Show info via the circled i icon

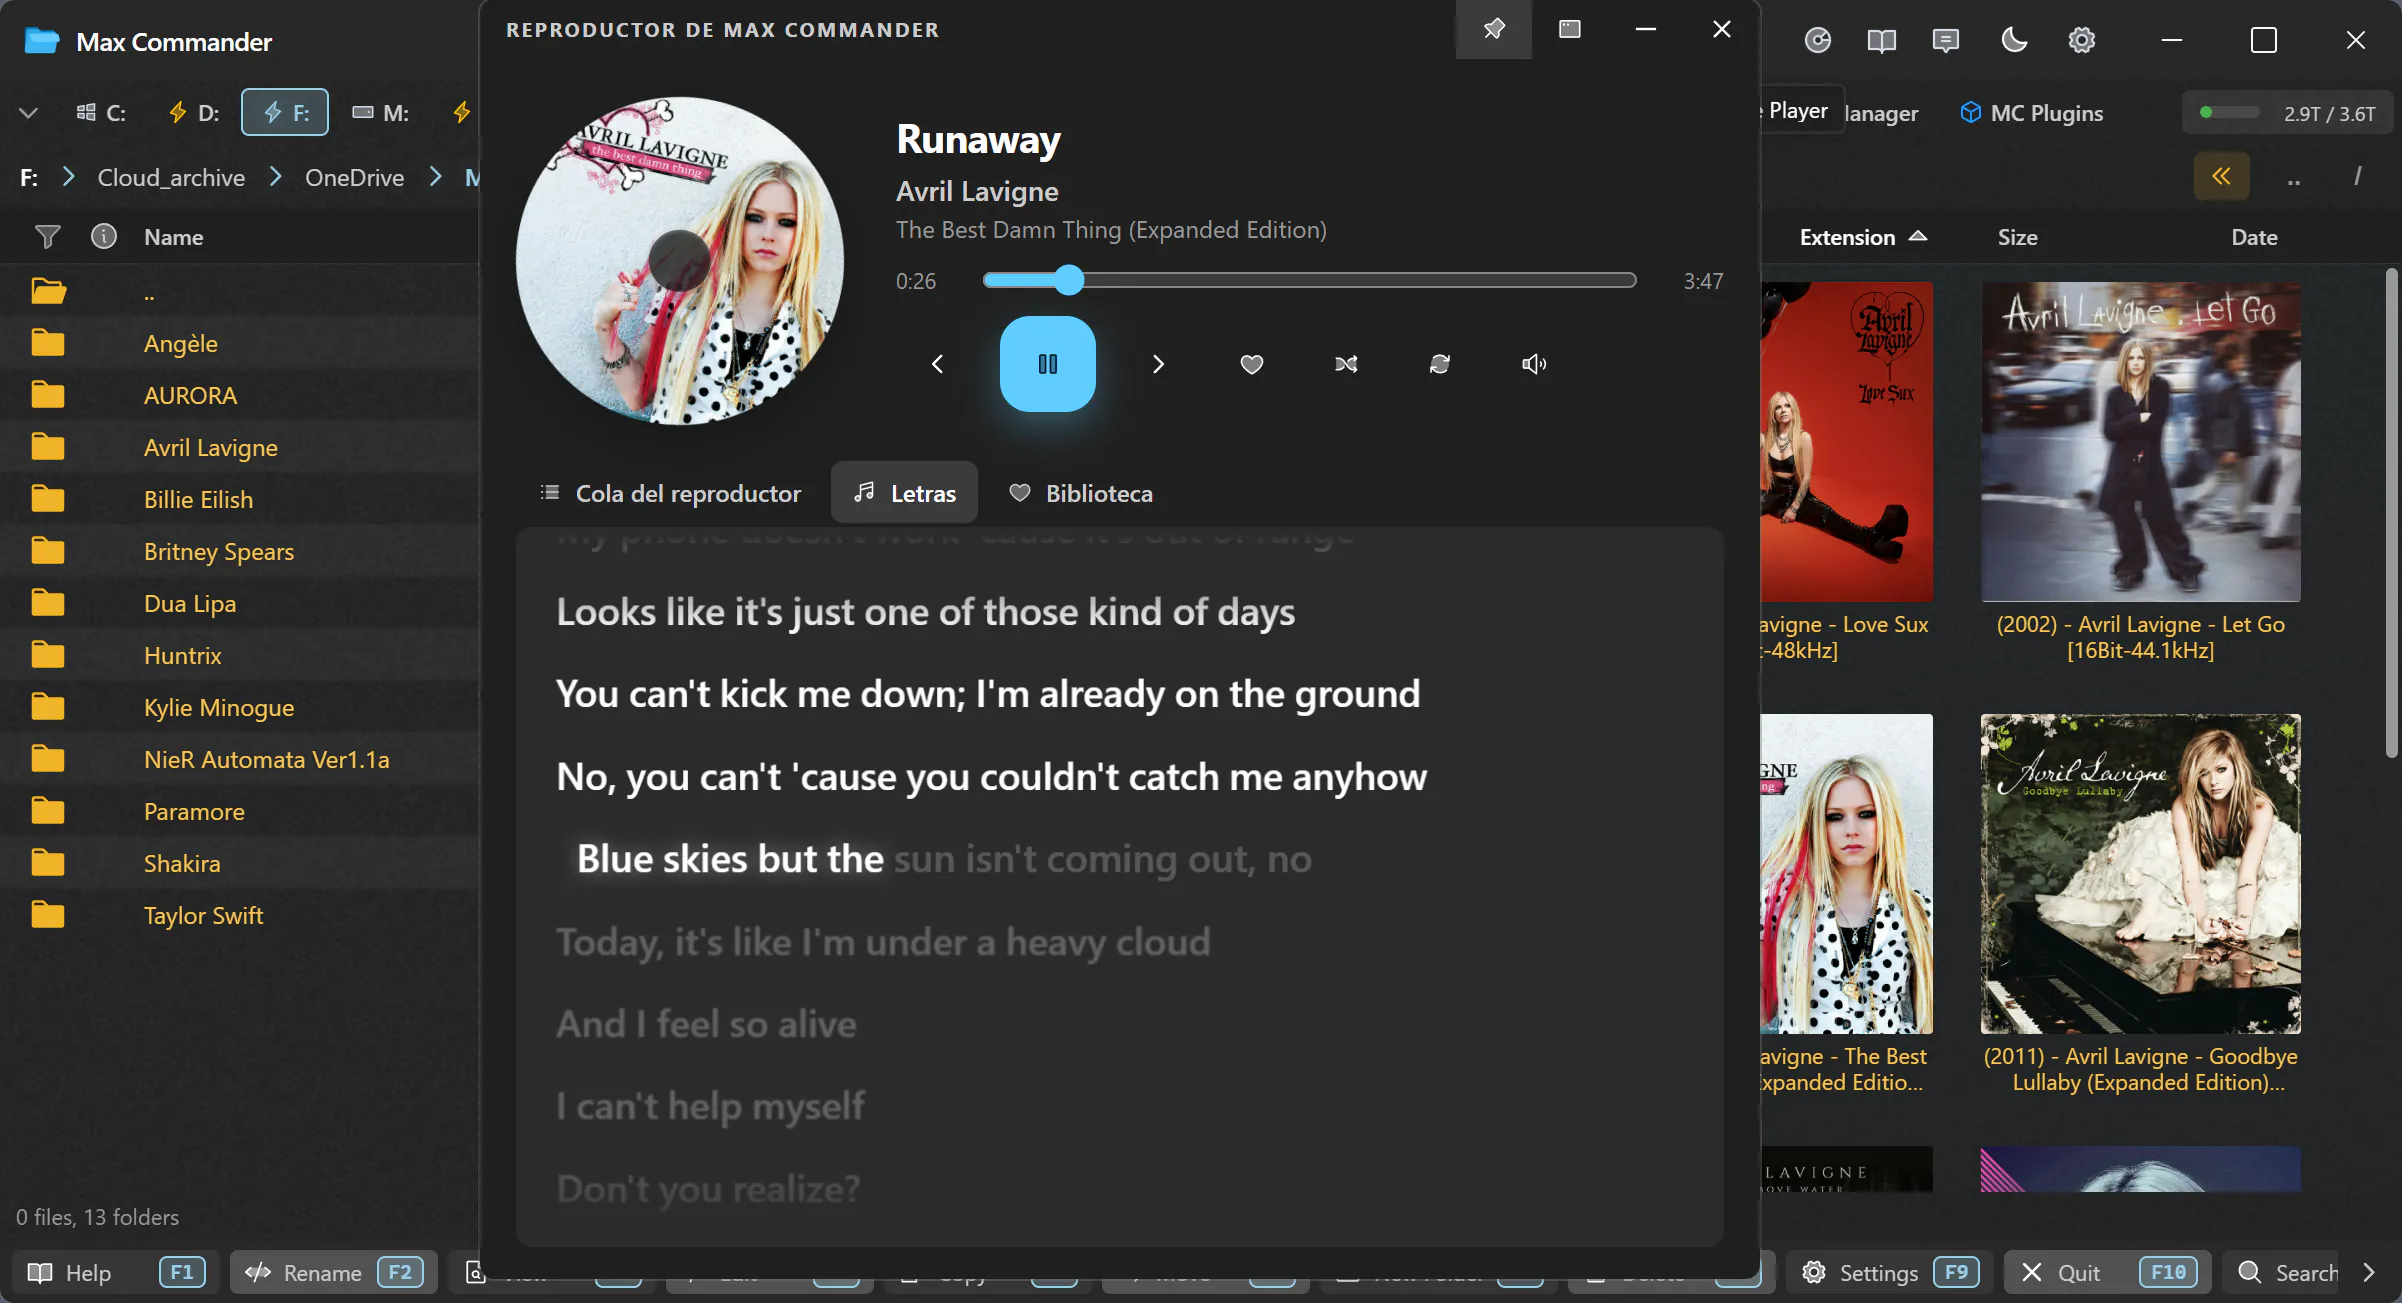(x=104, y=236)
